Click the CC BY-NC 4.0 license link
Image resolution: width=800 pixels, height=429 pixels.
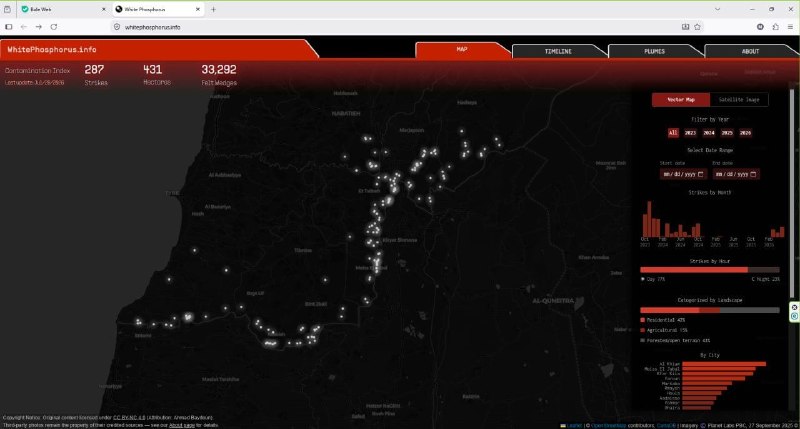pos(129,417)
